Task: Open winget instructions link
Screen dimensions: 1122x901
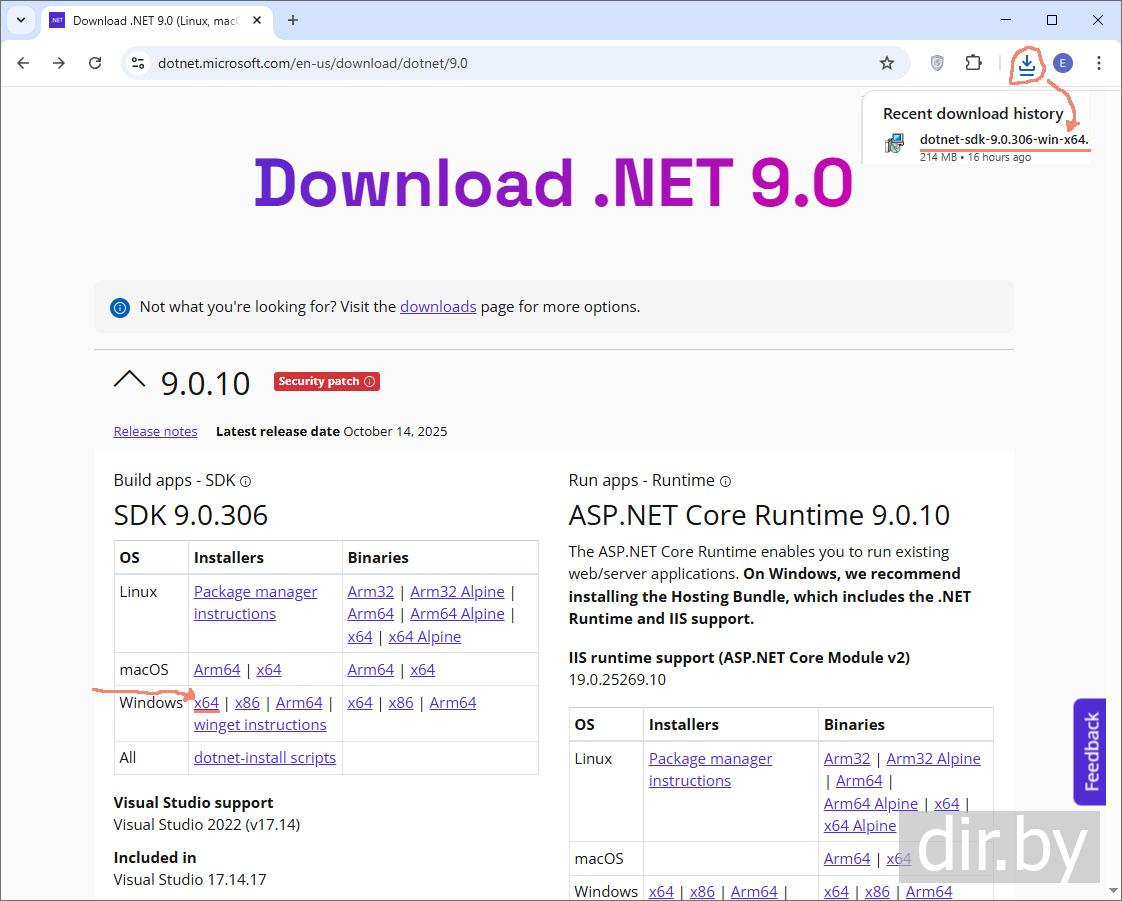Action: [x=260, y=725]
